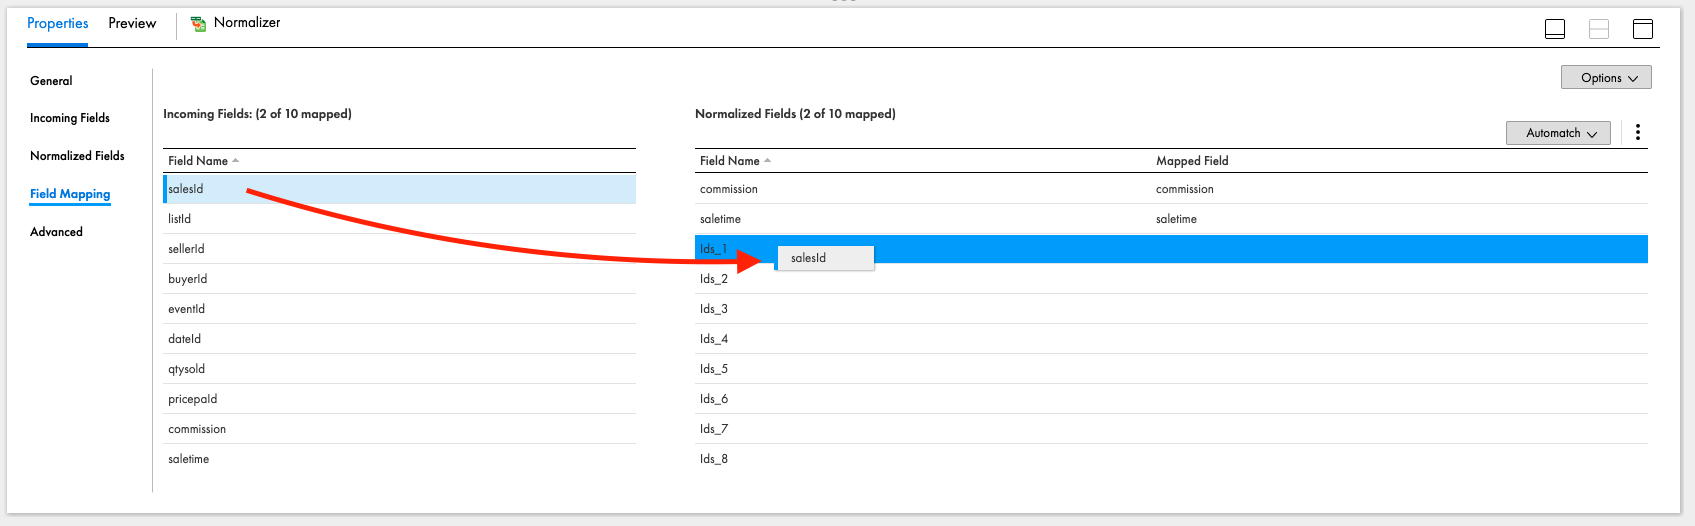Screen dimensions: 1695x526
Task: Go to Incoming Fields section
Action: tap(70, 118)
